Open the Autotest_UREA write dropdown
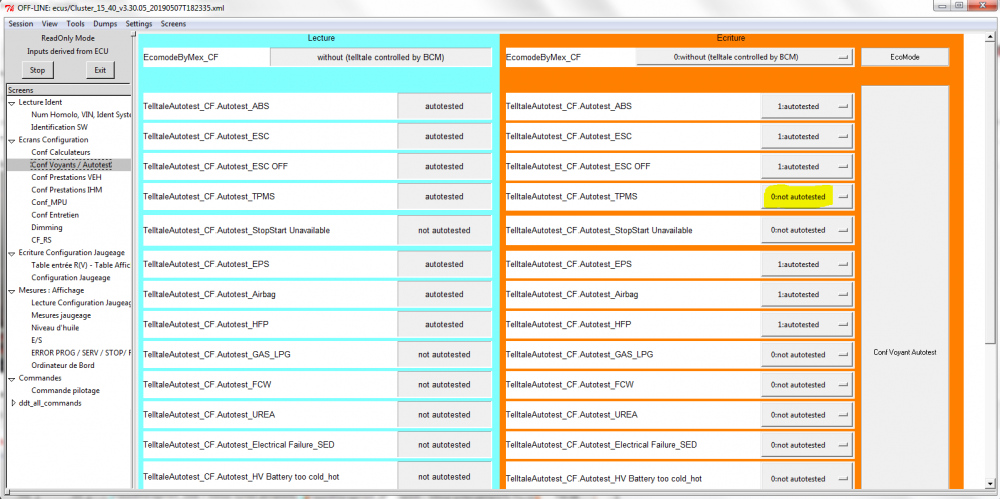1000x499 pixels. click(x=807, y=415)
